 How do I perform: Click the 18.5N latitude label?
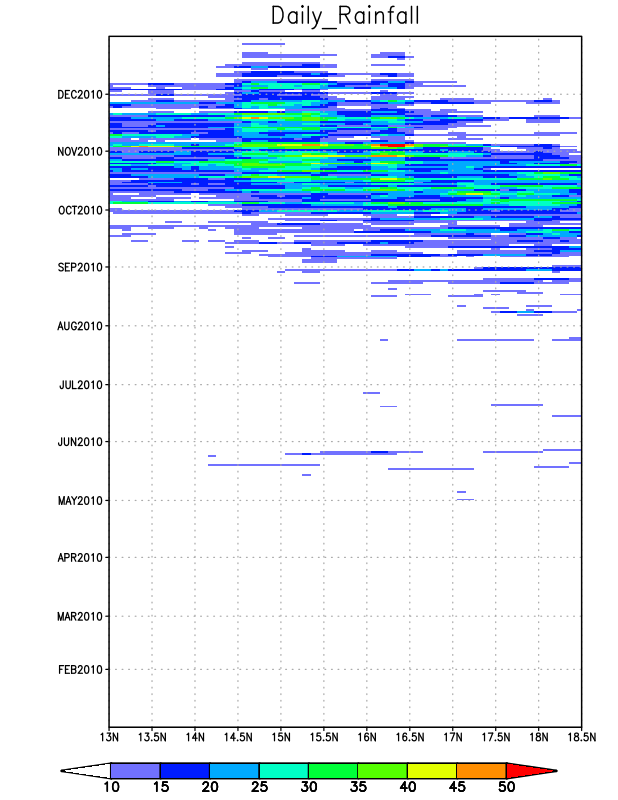[582, 737]
